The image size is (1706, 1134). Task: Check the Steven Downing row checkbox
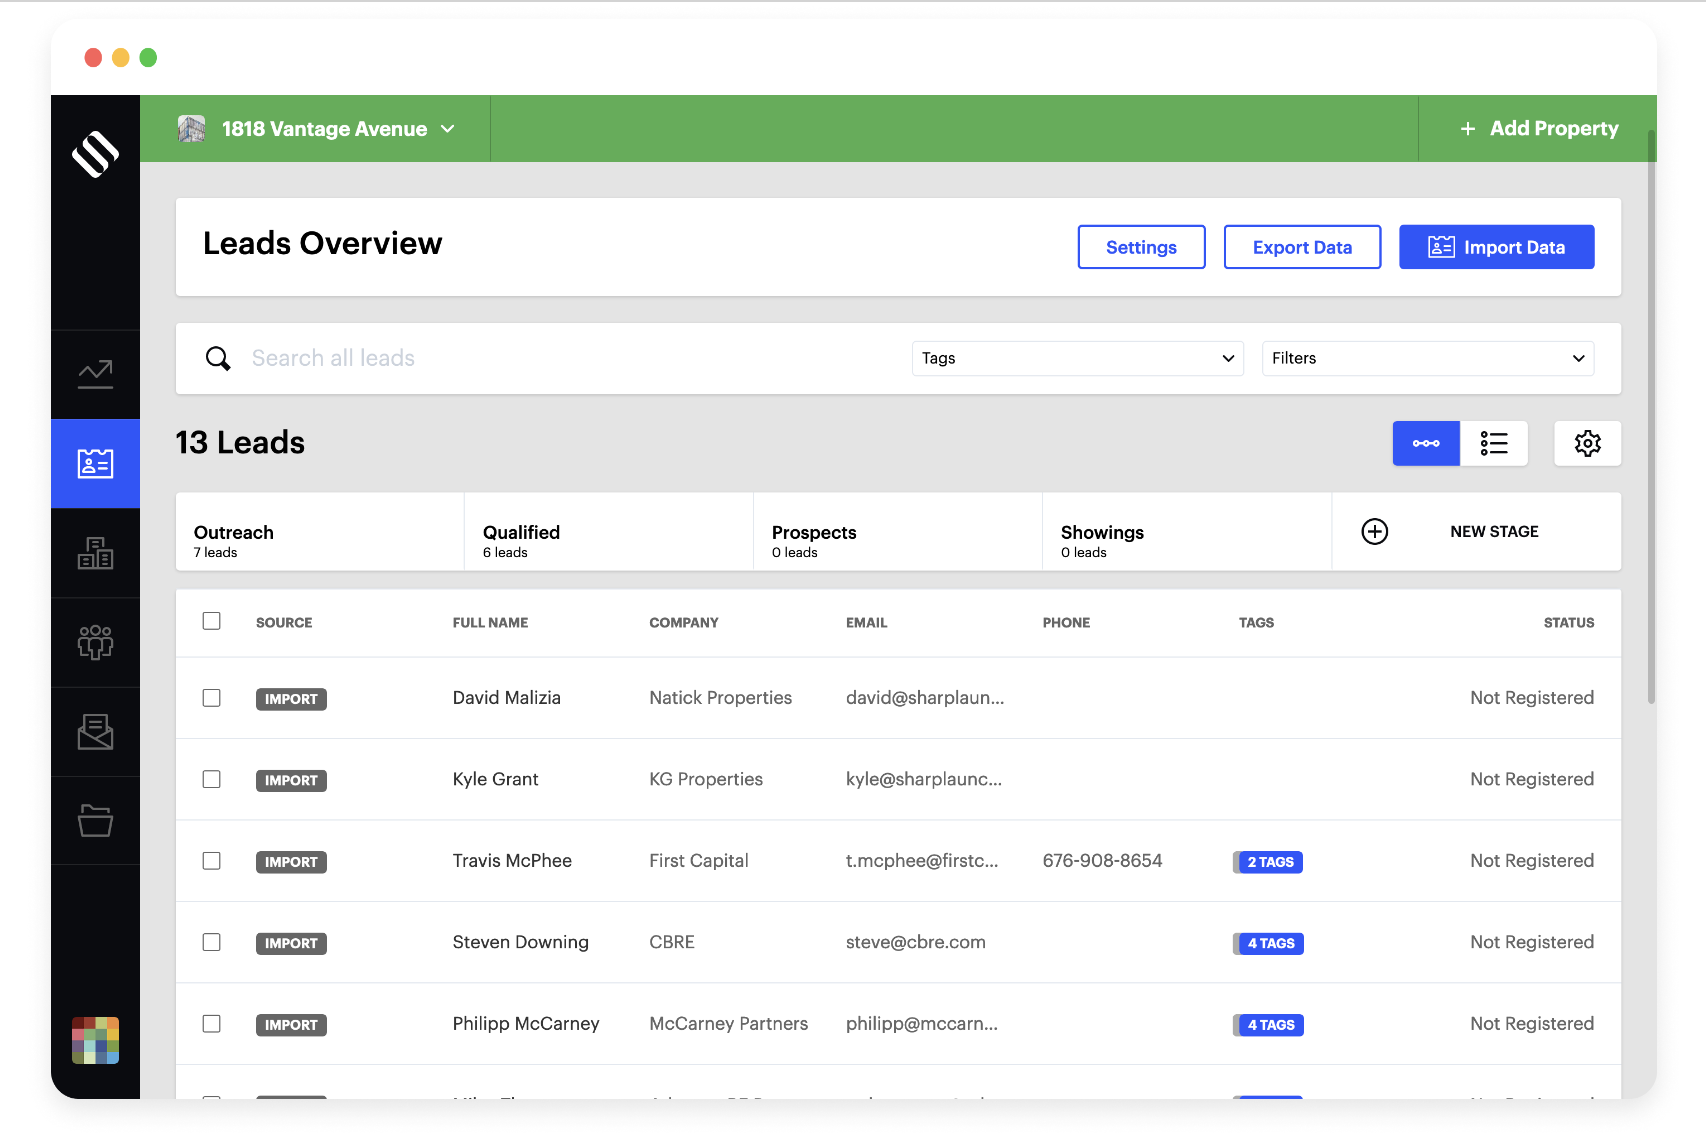coord(211,942)
